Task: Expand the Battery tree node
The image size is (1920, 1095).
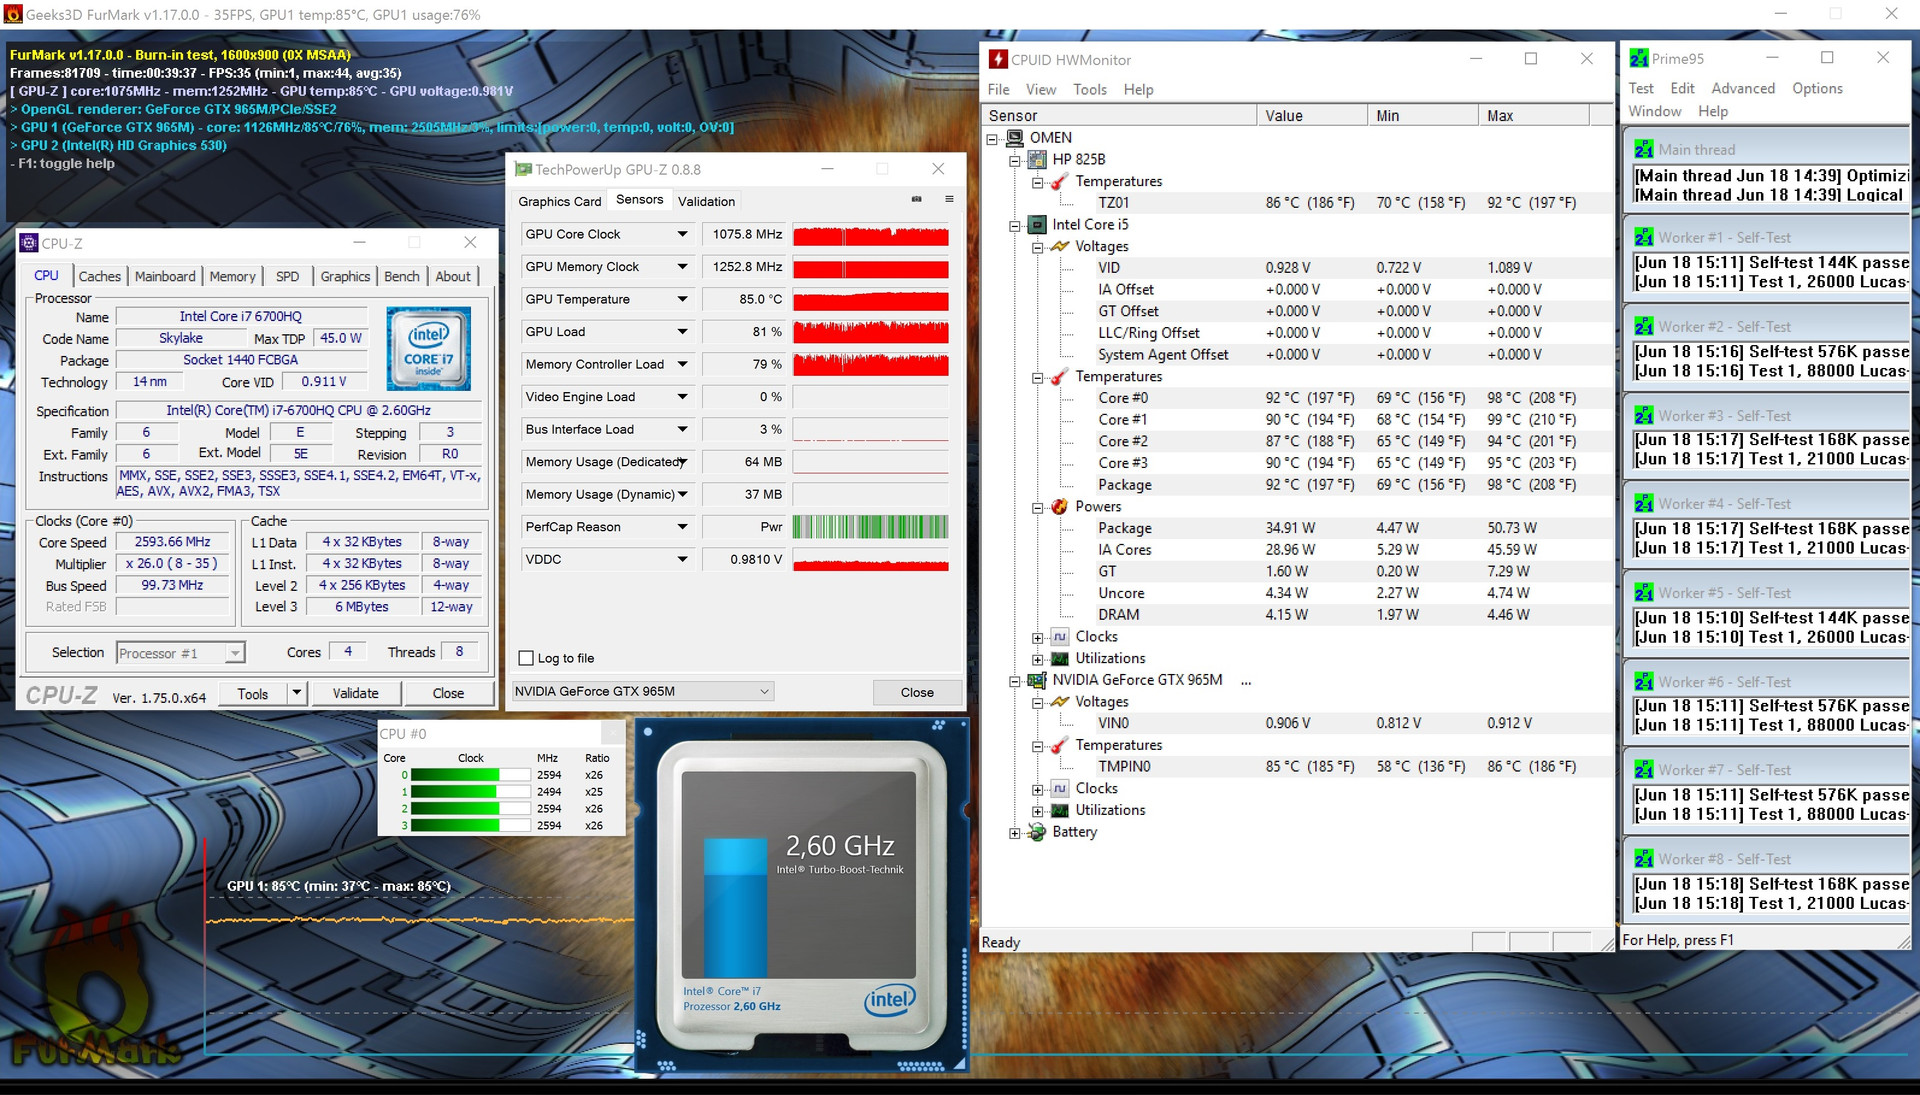Action: click(x=1015, y=832)
